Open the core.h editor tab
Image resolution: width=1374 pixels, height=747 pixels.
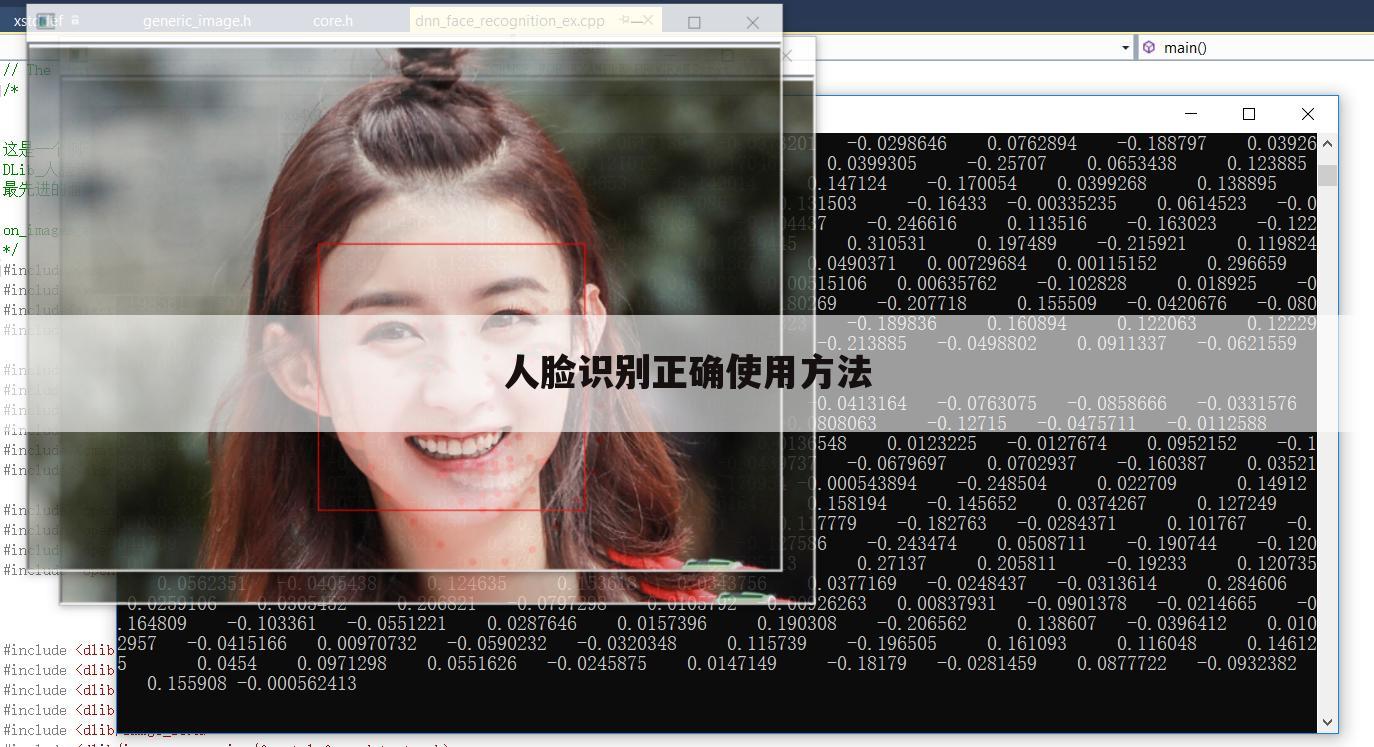[x=333, y=21]
